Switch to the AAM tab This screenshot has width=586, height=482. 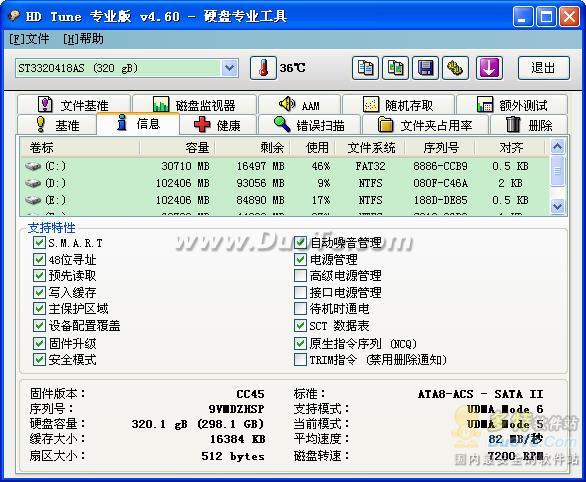299,105
